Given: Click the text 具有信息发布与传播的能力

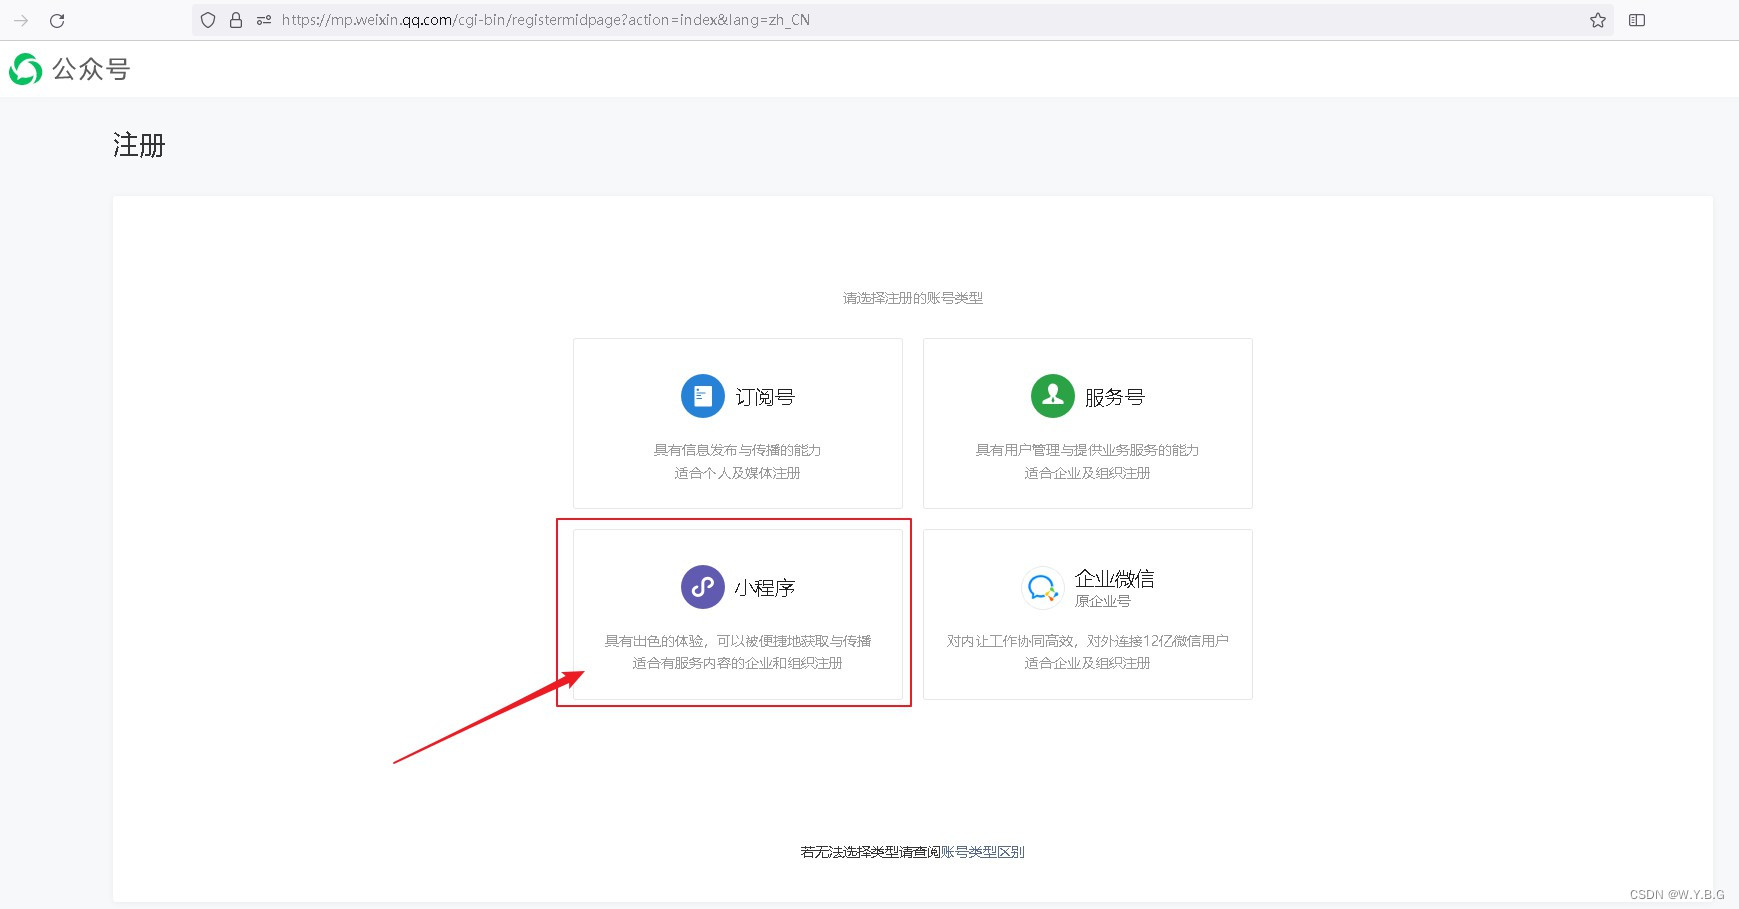Looking at the screenshot, I should (738, 450).
